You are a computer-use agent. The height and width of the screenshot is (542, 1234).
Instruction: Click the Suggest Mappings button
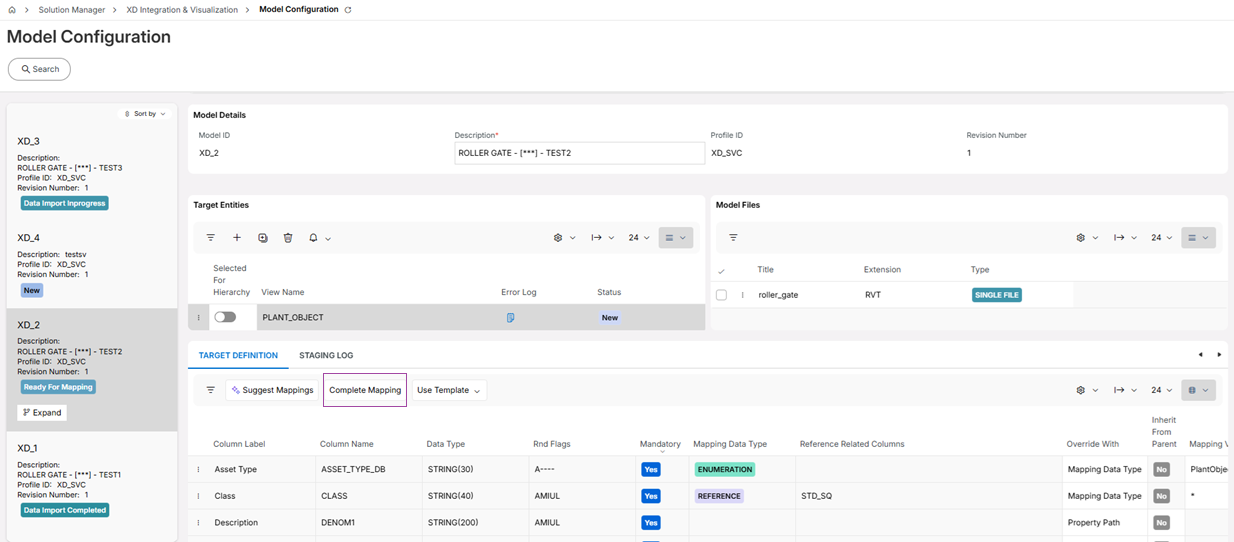[272, 390]
